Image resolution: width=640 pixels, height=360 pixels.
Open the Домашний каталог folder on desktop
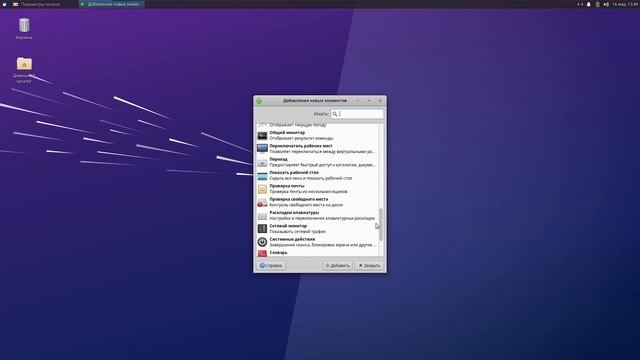tap(24, 64)
